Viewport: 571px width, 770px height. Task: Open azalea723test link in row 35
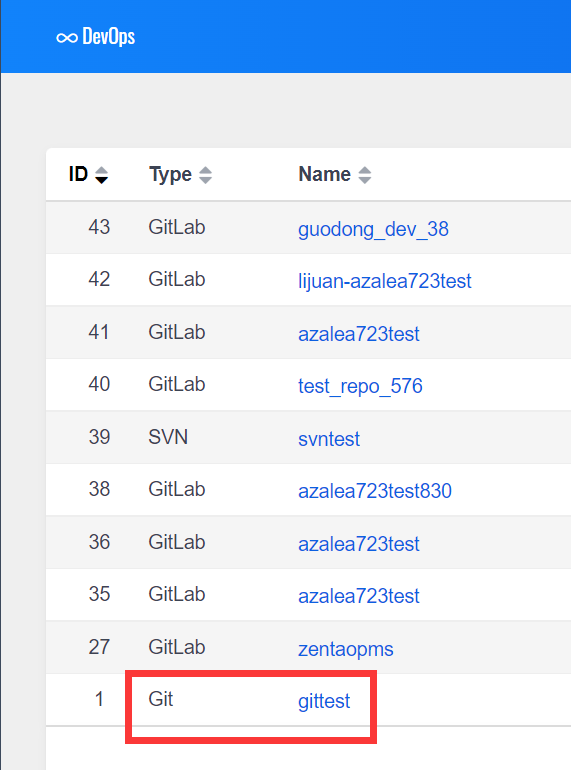click(359, 596)
